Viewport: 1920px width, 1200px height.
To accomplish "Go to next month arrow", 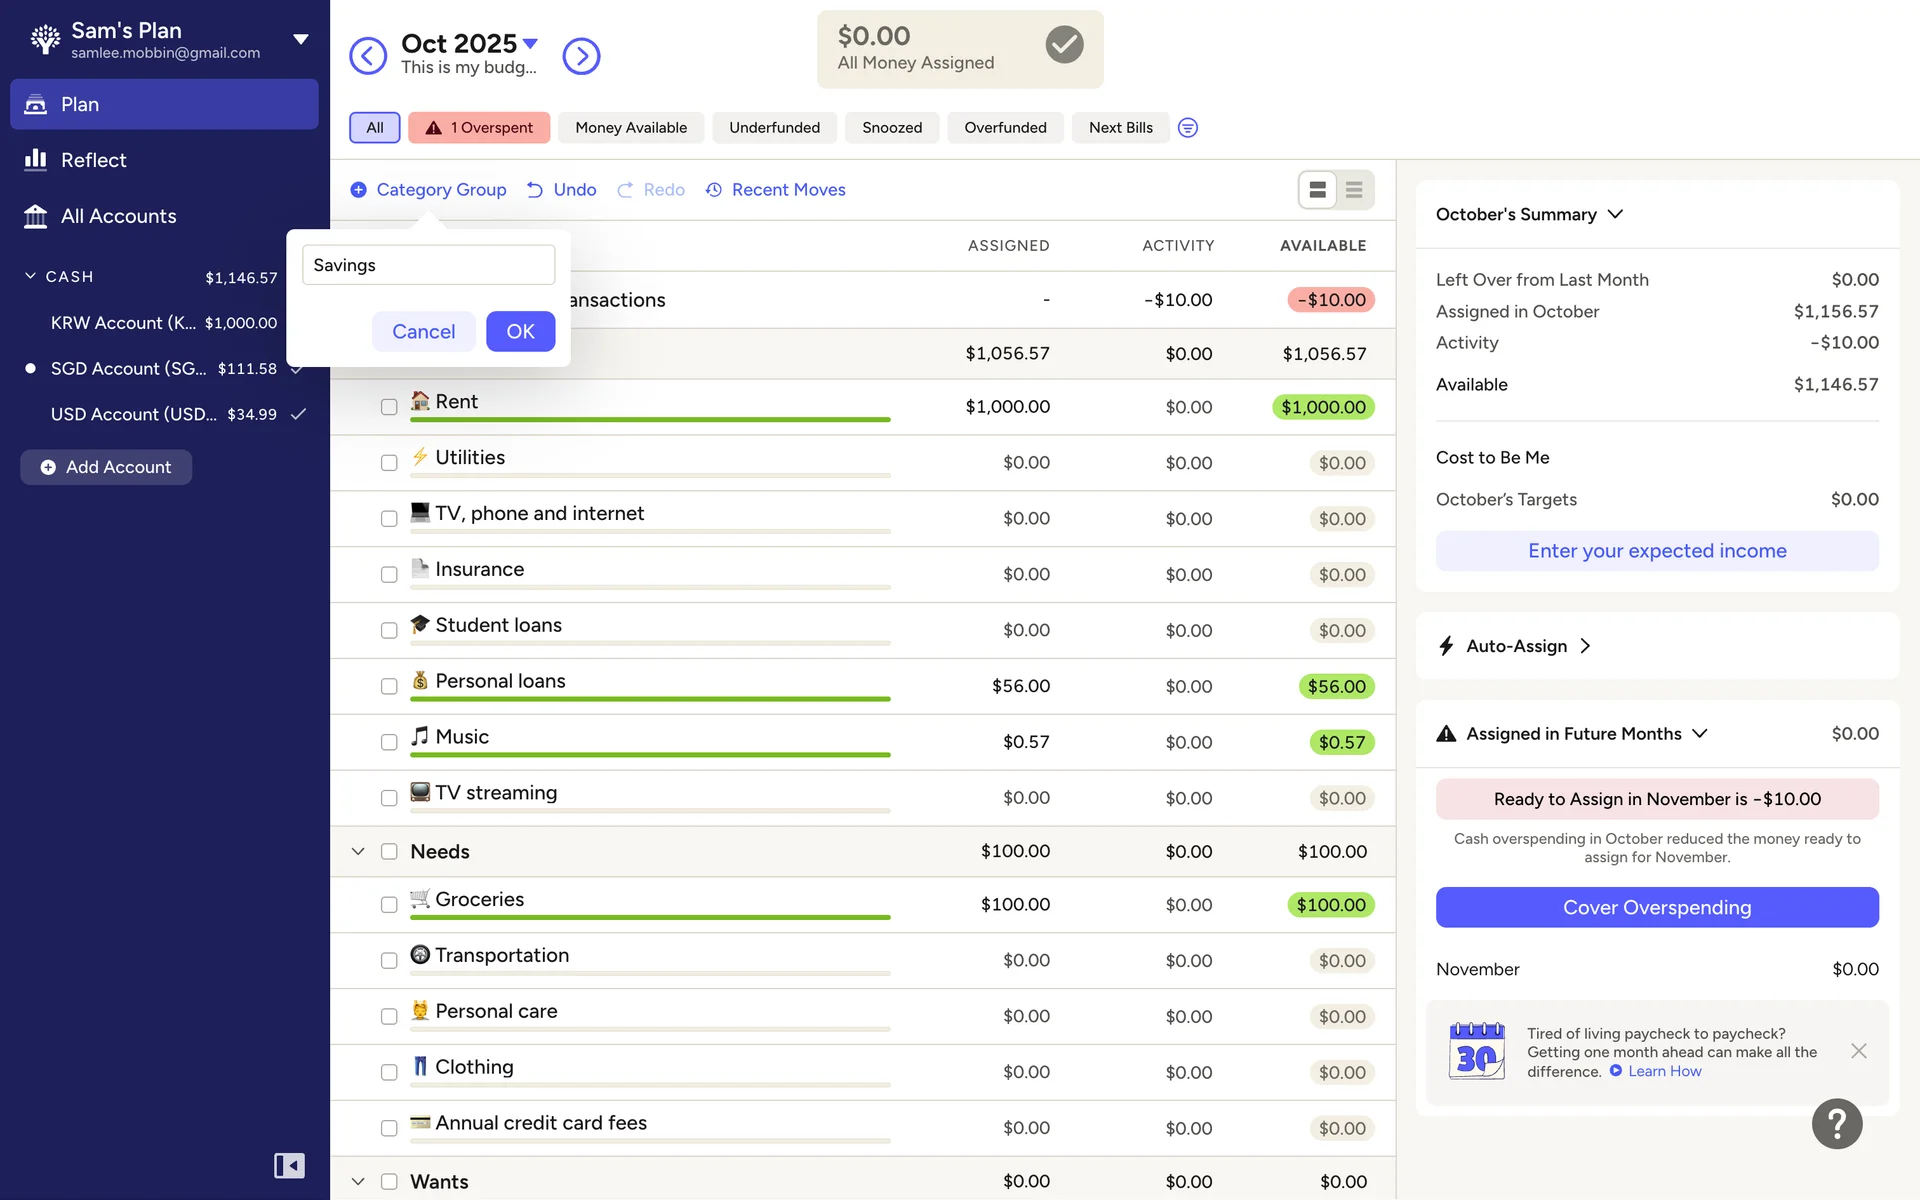I will [x=581, y=56].
